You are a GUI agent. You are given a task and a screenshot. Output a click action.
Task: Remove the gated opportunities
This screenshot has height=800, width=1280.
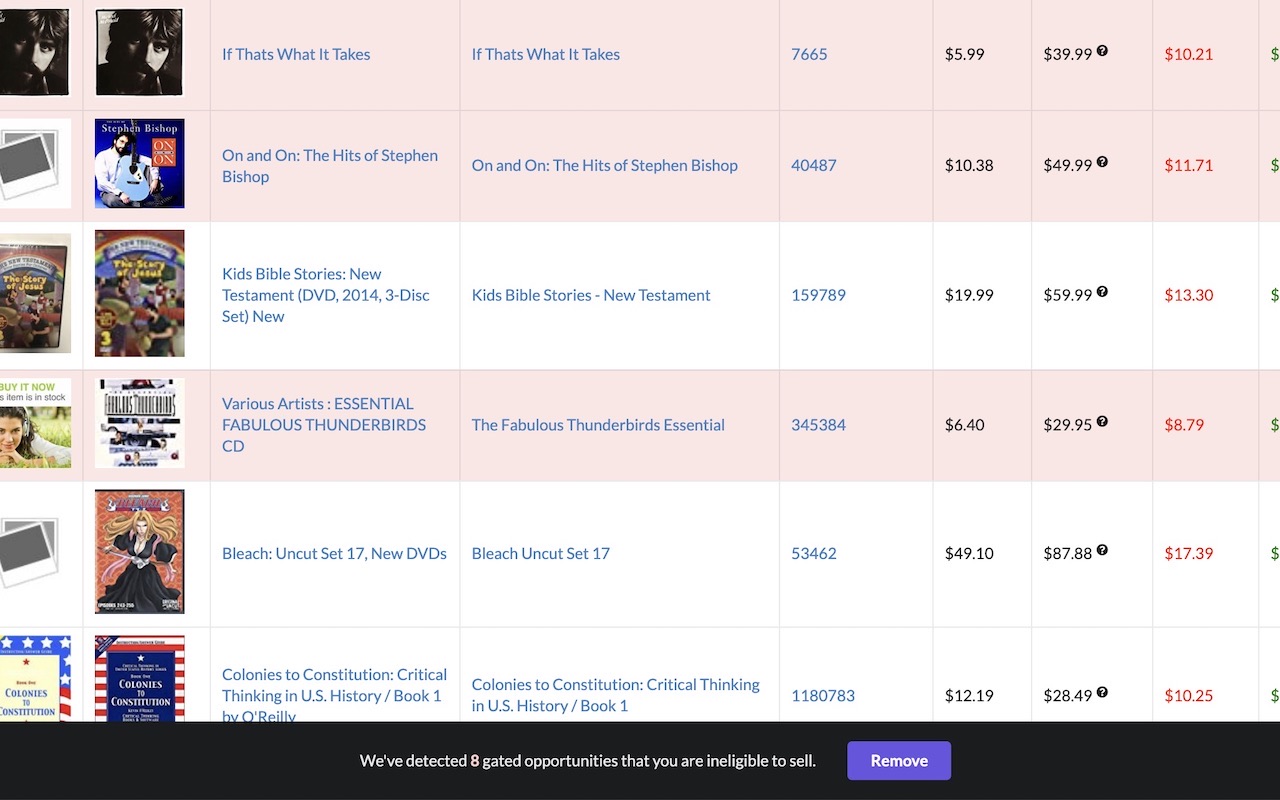coord(898,761)
